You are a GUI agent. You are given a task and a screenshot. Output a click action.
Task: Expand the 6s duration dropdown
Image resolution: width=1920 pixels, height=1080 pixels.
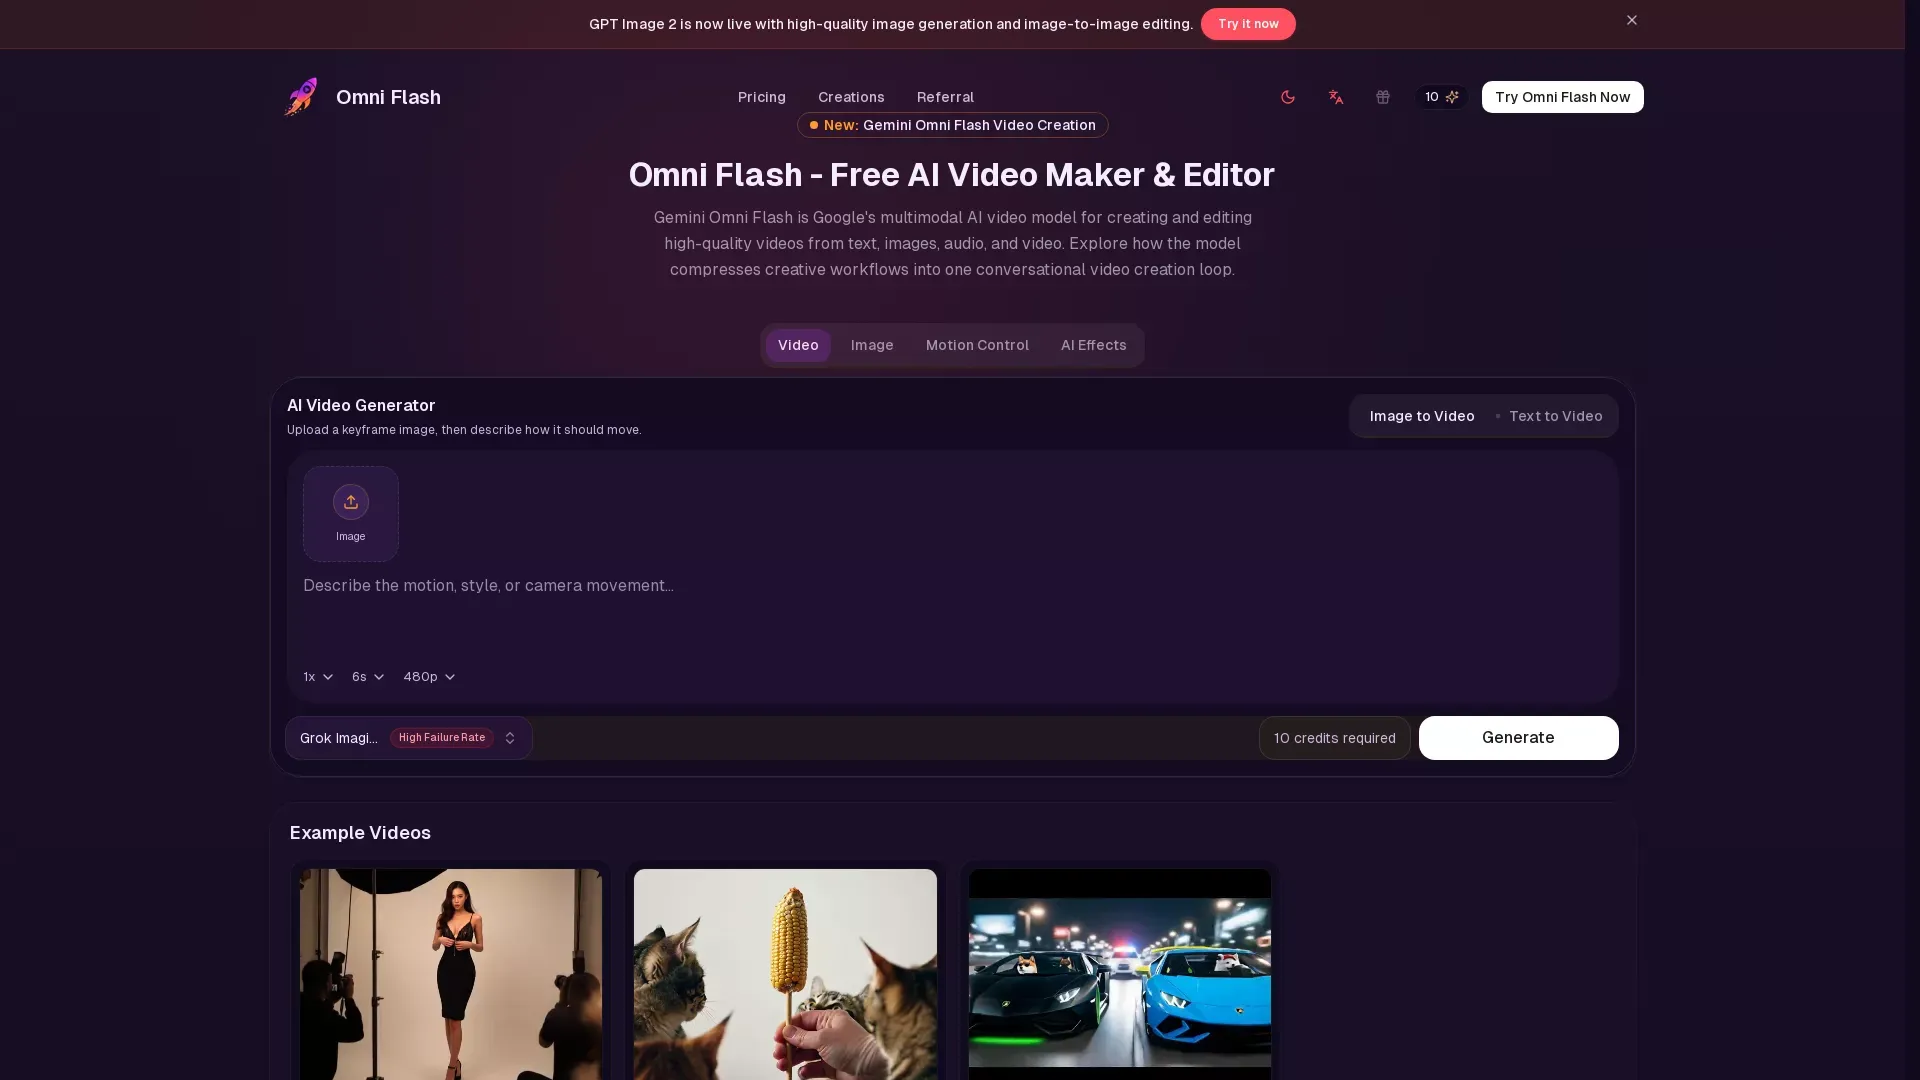pos(368,677)
